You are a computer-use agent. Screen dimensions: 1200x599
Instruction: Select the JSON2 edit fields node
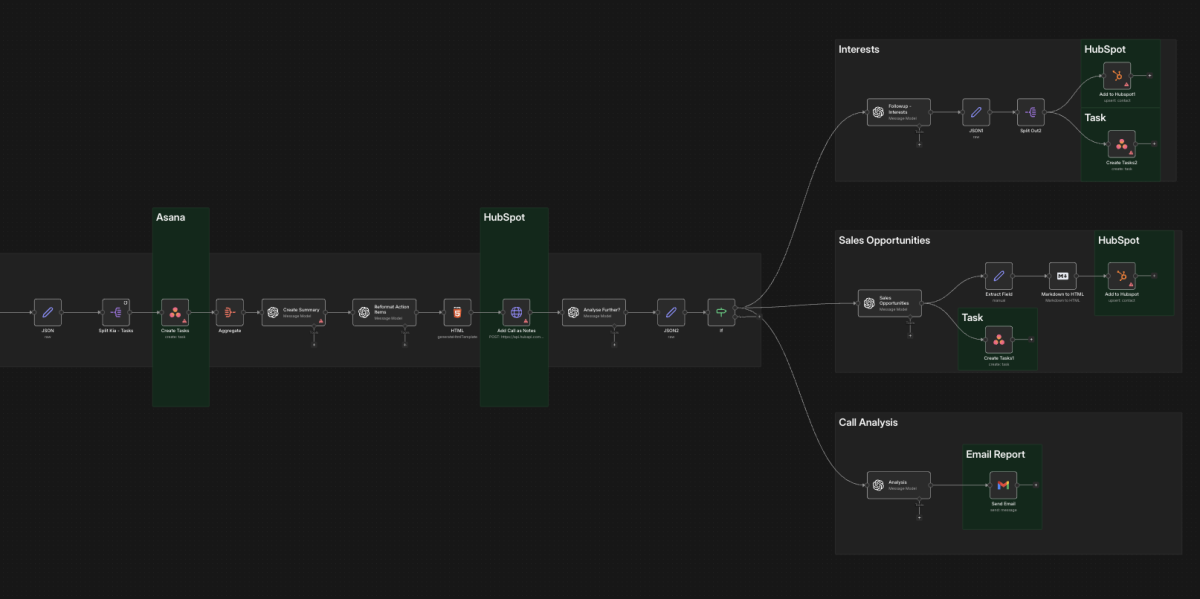[x=670, y=313]
